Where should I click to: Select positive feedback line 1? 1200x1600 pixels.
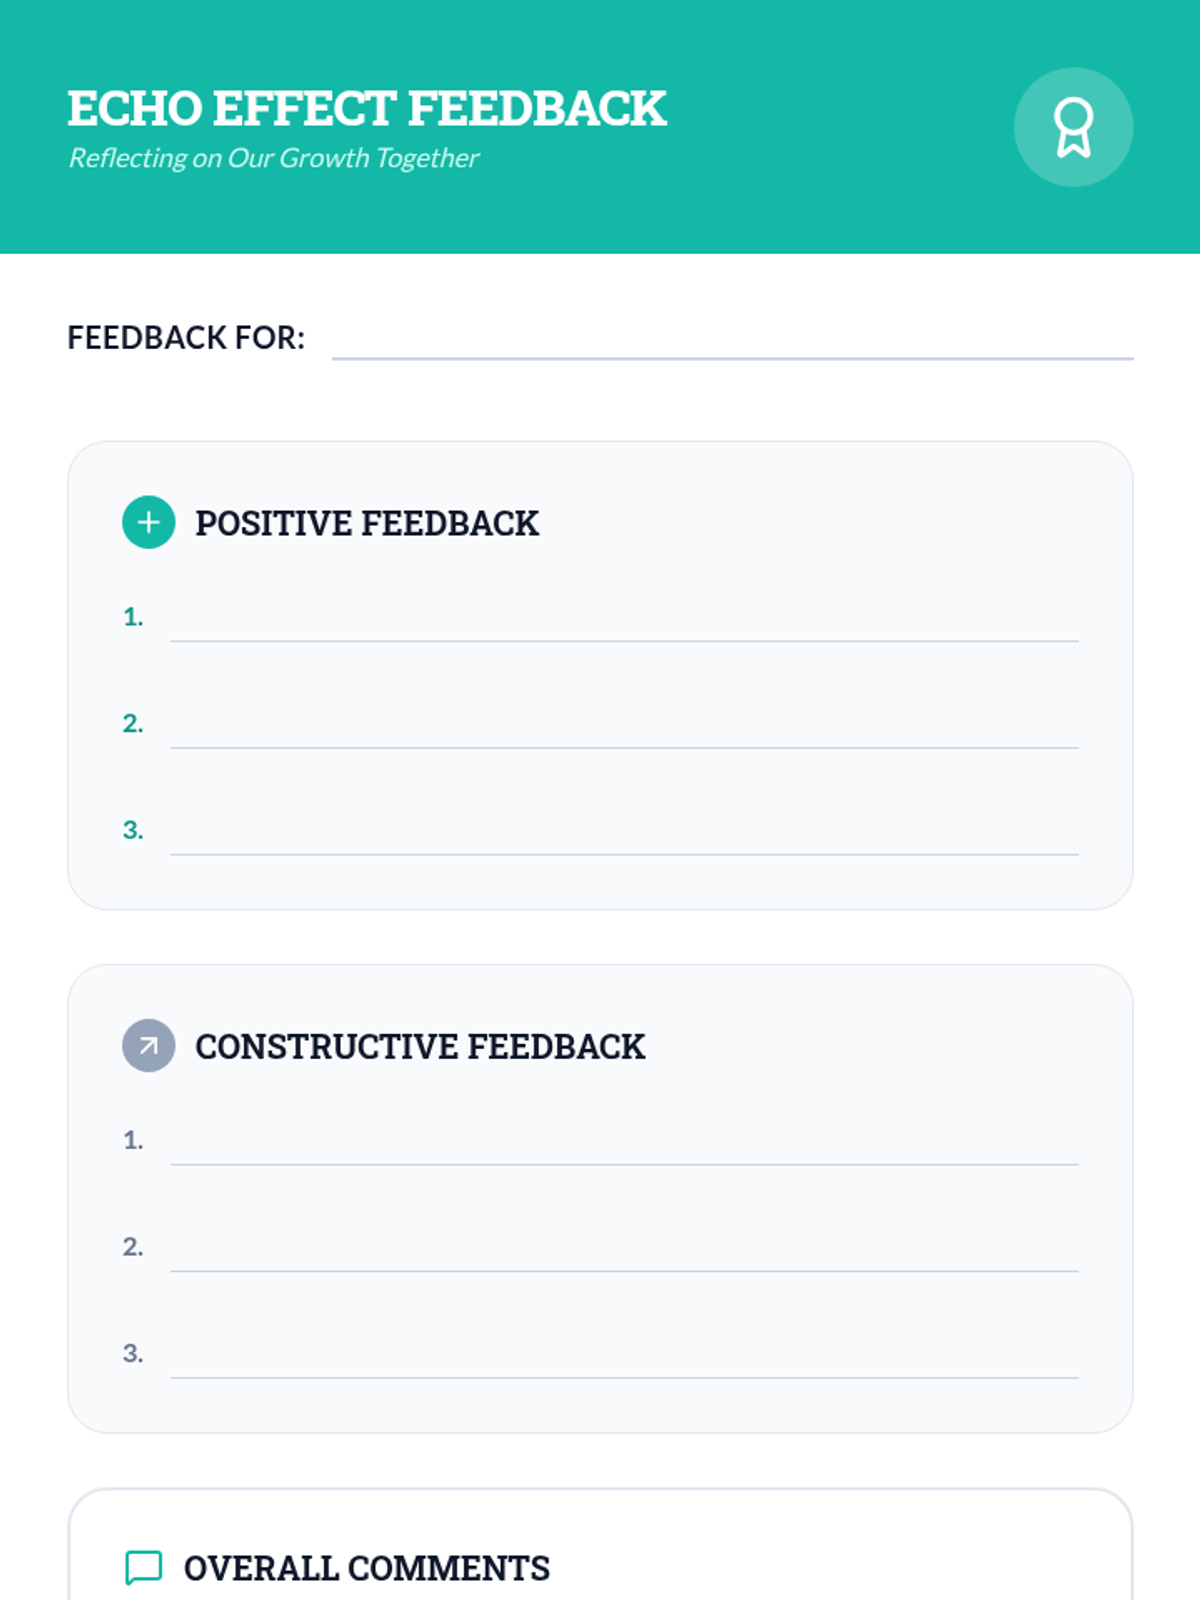click(x=624, y=620)
